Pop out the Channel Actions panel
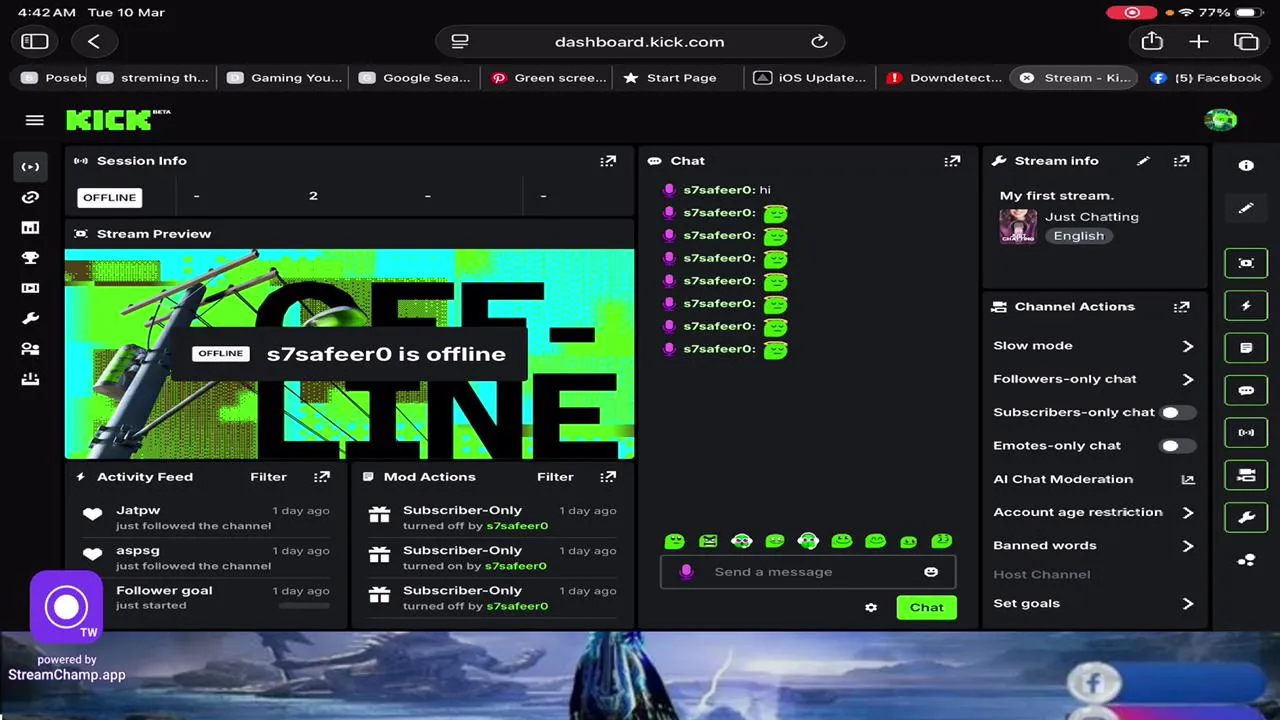The image size is (1280, 720). click(1182, 307)
